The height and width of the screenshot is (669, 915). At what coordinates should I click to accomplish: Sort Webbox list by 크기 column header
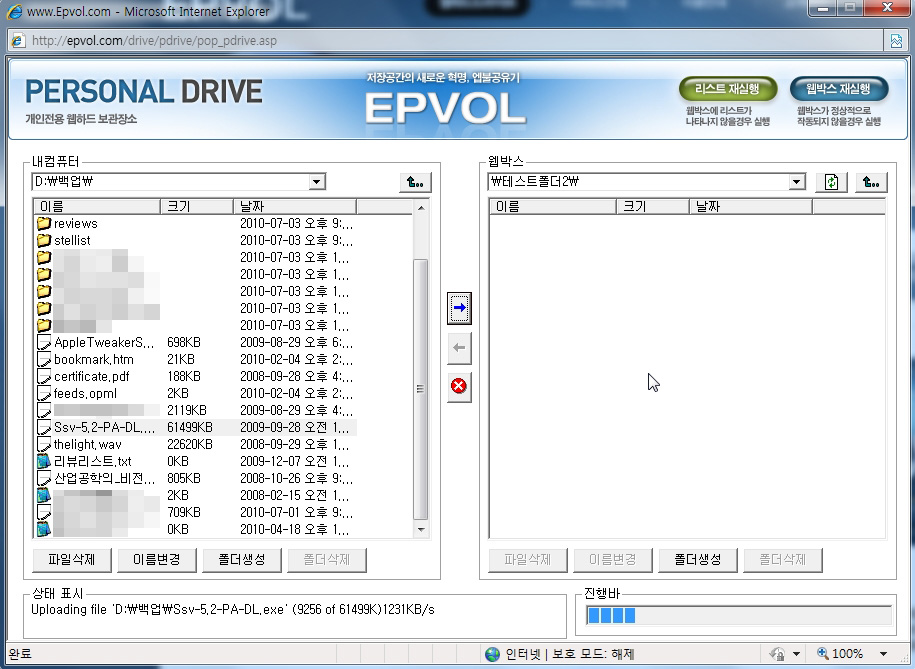[x=652, y=206]
